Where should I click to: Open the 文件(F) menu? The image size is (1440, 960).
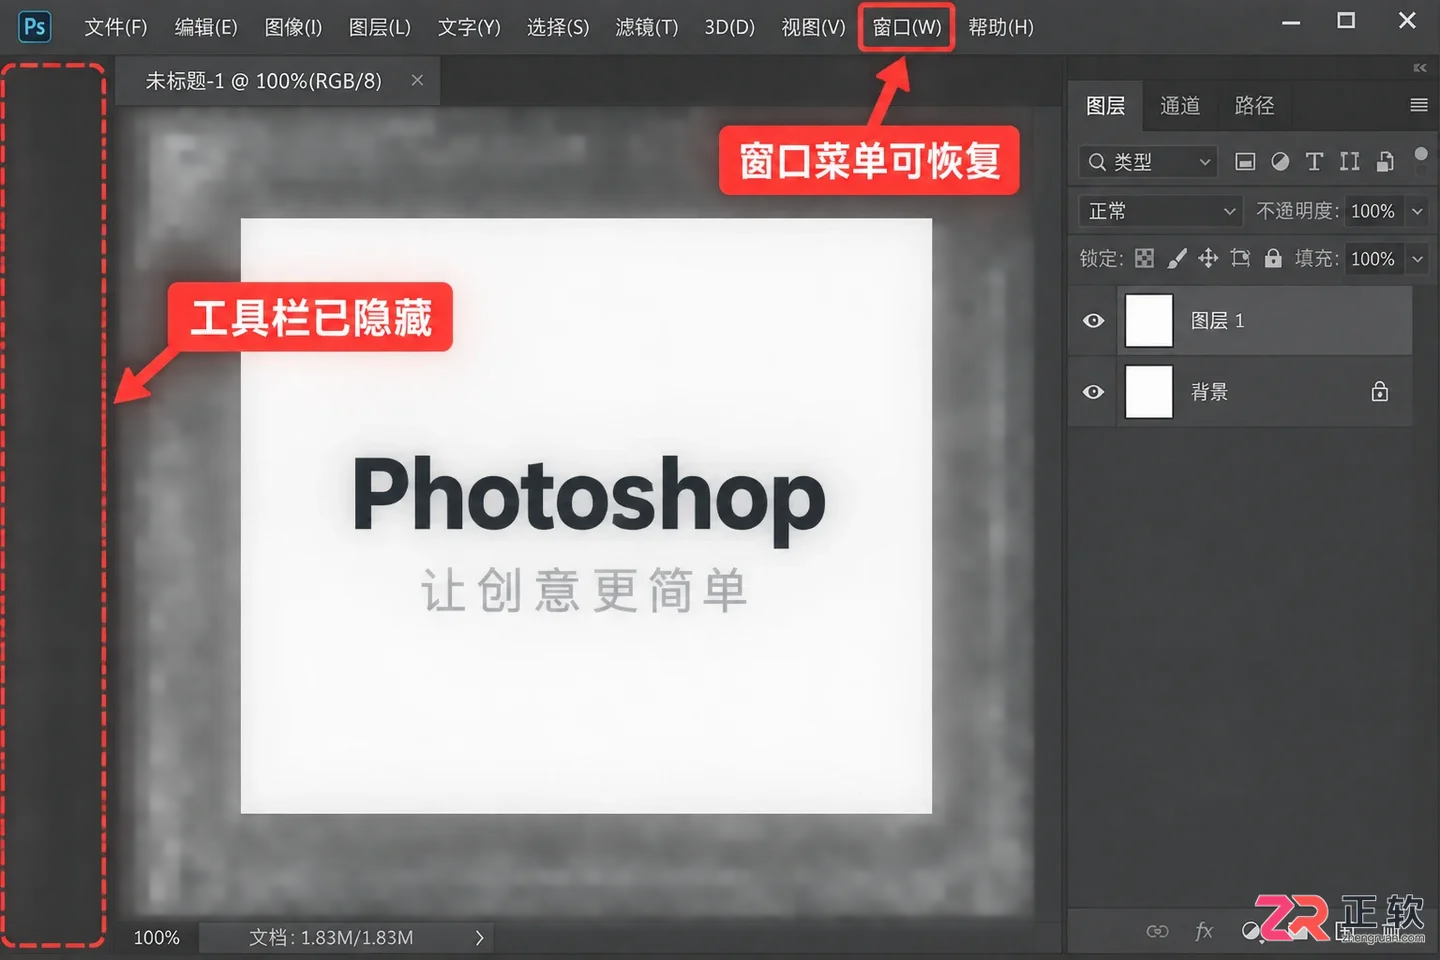click(116, 27)
